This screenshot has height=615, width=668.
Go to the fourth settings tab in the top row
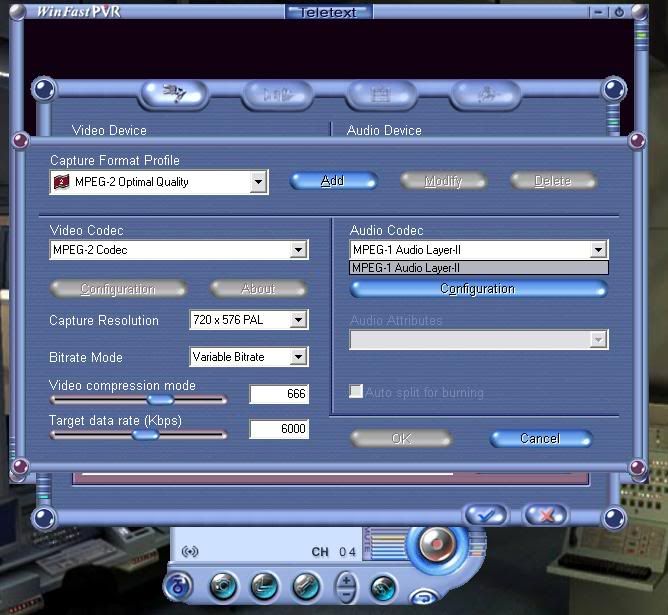pos(486,95)
